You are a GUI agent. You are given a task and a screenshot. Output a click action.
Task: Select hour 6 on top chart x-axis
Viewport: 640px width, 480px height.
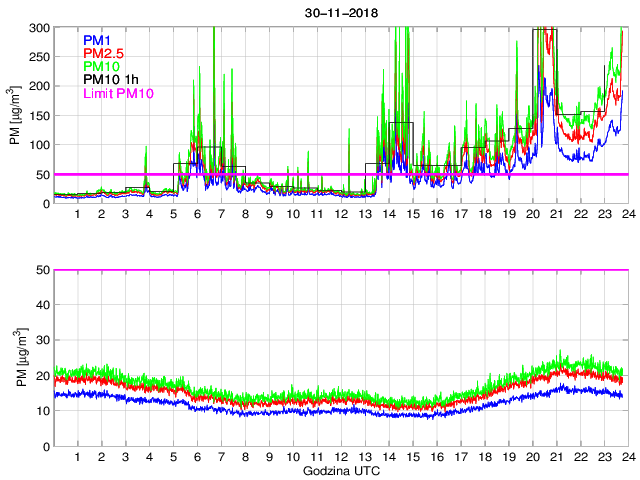(196, 214)
